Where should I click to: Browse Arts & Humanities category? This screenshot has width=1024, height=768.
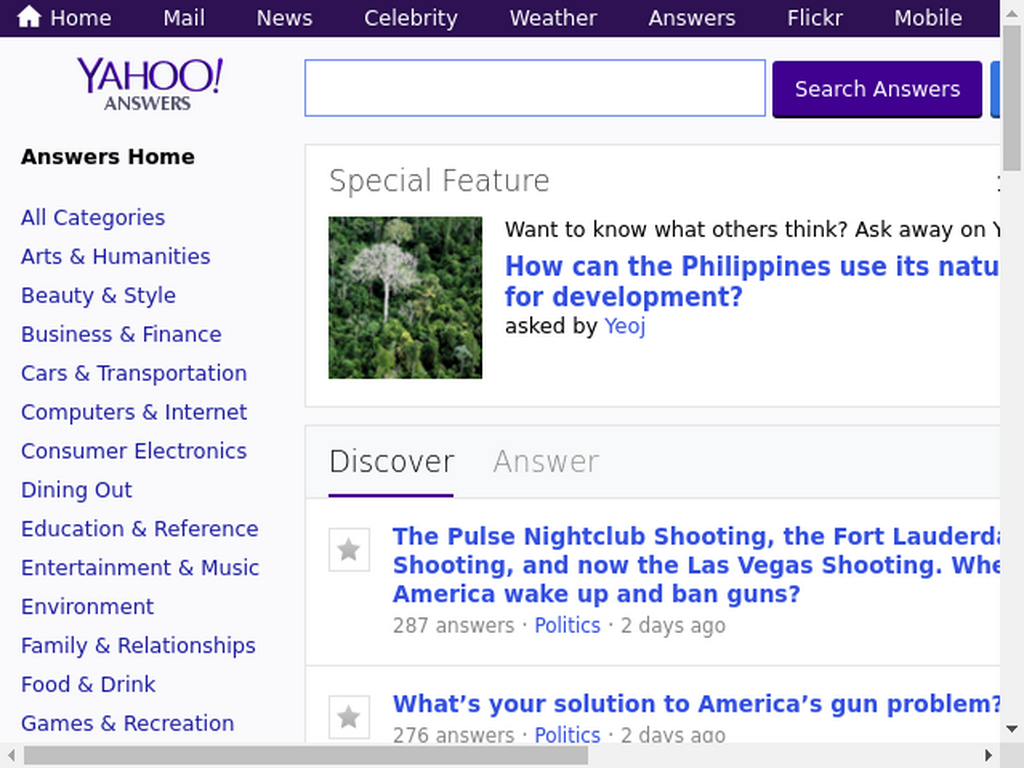(x=116, y=257)
